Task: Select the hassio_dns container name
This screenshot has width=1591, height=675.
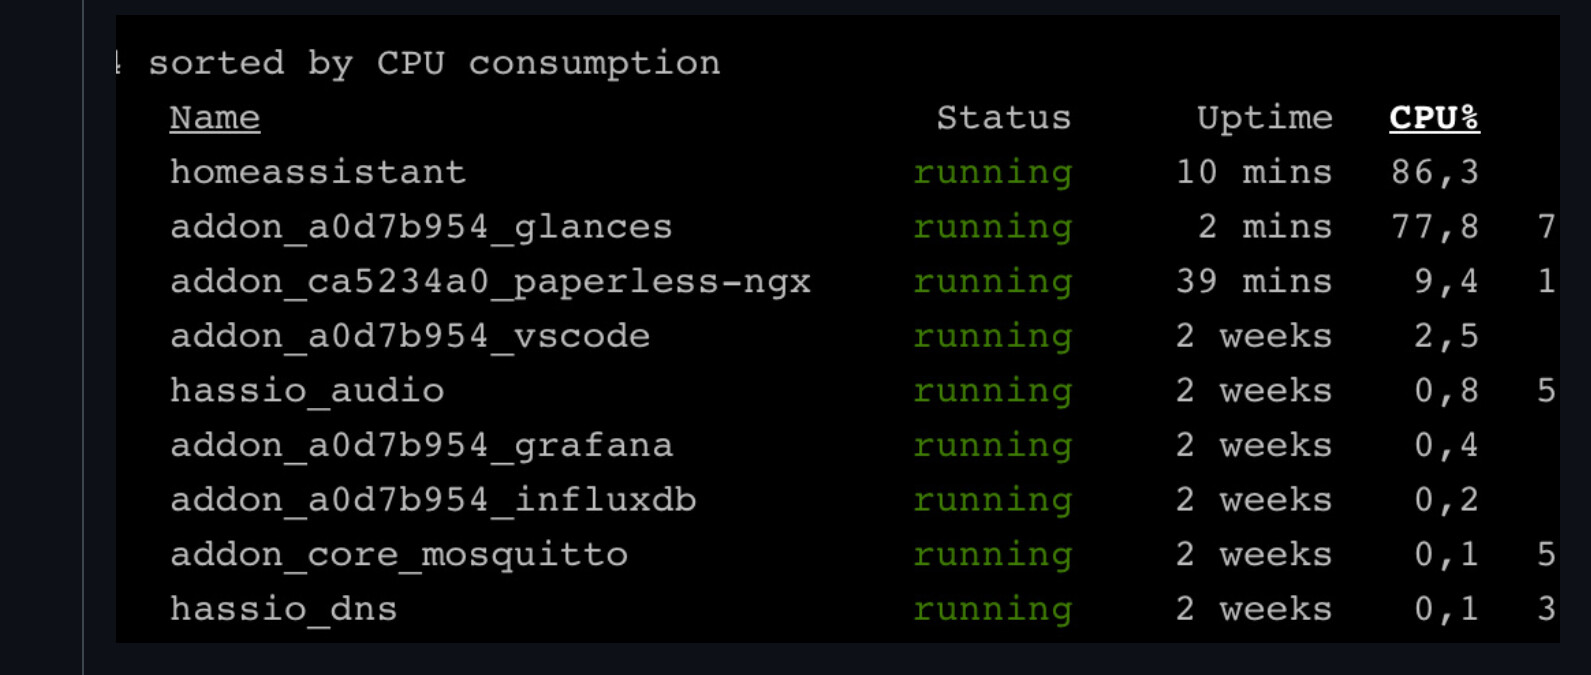Action: (284, 608)
